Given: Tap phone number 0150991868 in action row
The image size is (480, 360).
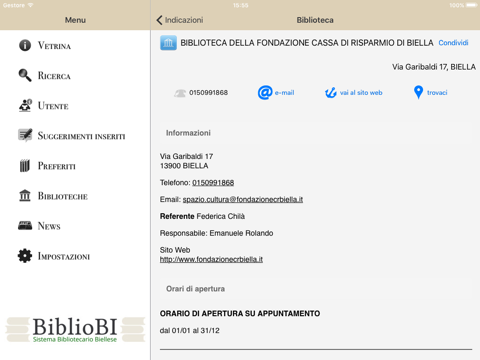Looking at the screenshot, I should [x=208, y=93].
